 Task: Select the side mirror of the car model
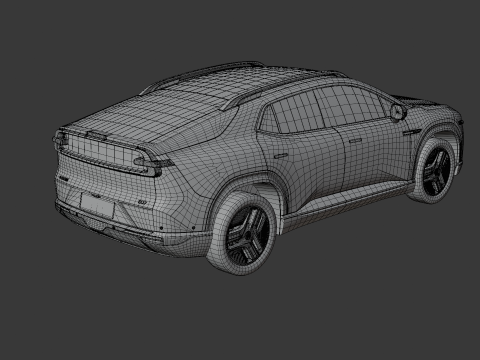click(398, 112)
